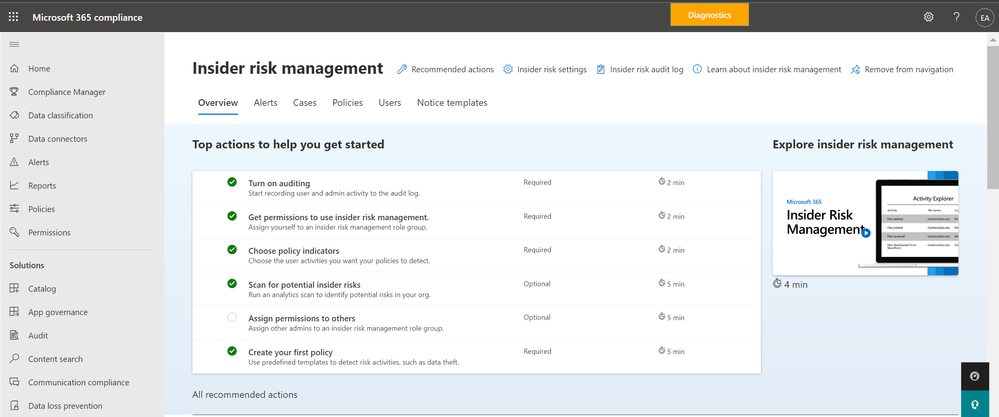Click the Turn on auditing green checkmark
Screen dimensions: 999x417
[x=232, y=182]
